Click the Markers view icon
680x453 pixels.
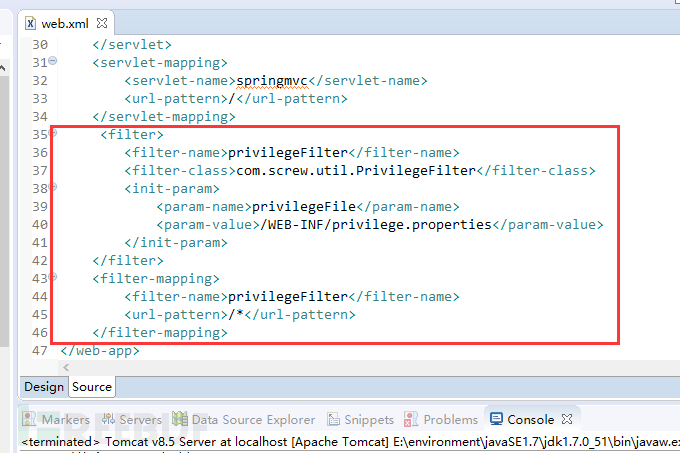click(x=29, y=419)
